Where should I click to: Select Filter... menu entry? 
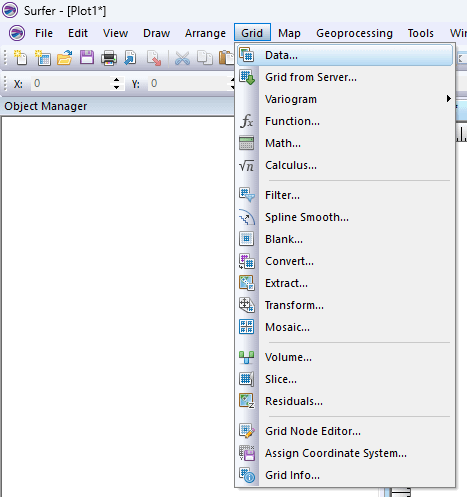click(345, 195)
